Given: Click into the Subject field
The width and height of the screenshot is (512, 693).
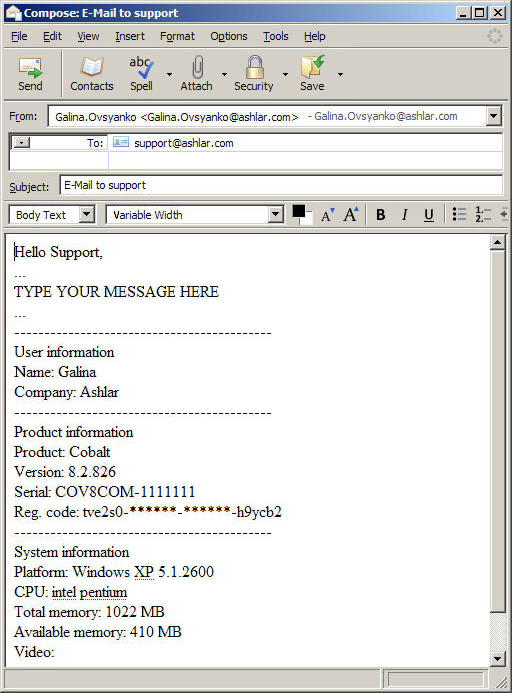Looking at the screenshot, I should click(281, 185).
